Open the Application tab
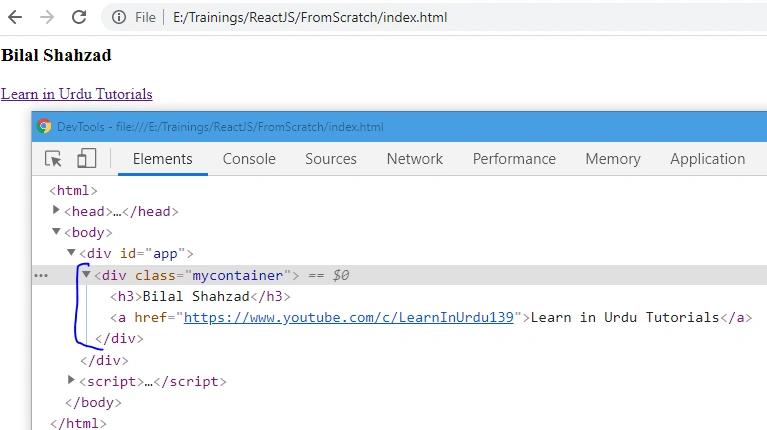 (x=708, y=159)
